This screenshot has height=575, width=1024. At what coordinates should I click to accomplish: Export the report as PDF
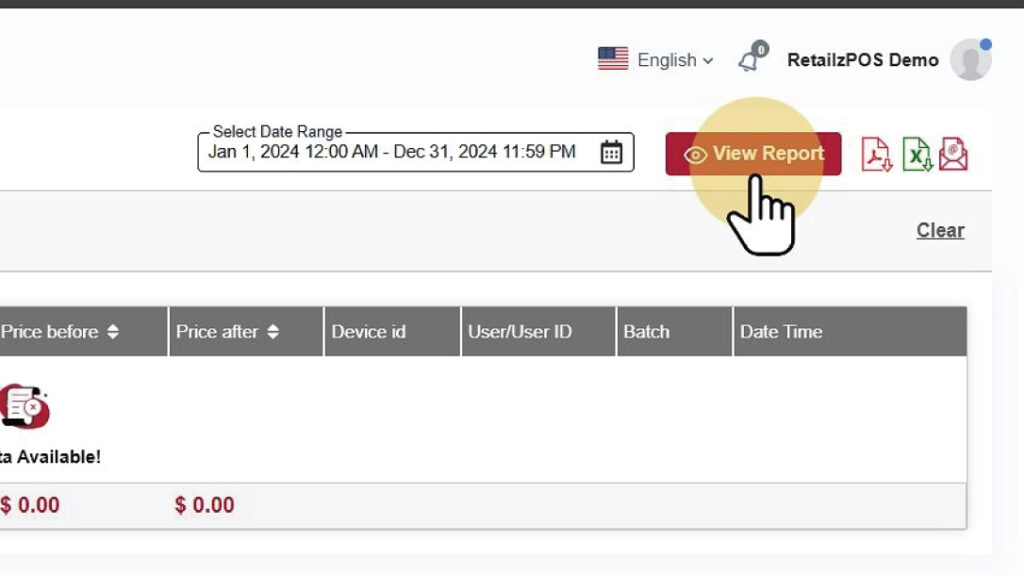click(876, 154)
